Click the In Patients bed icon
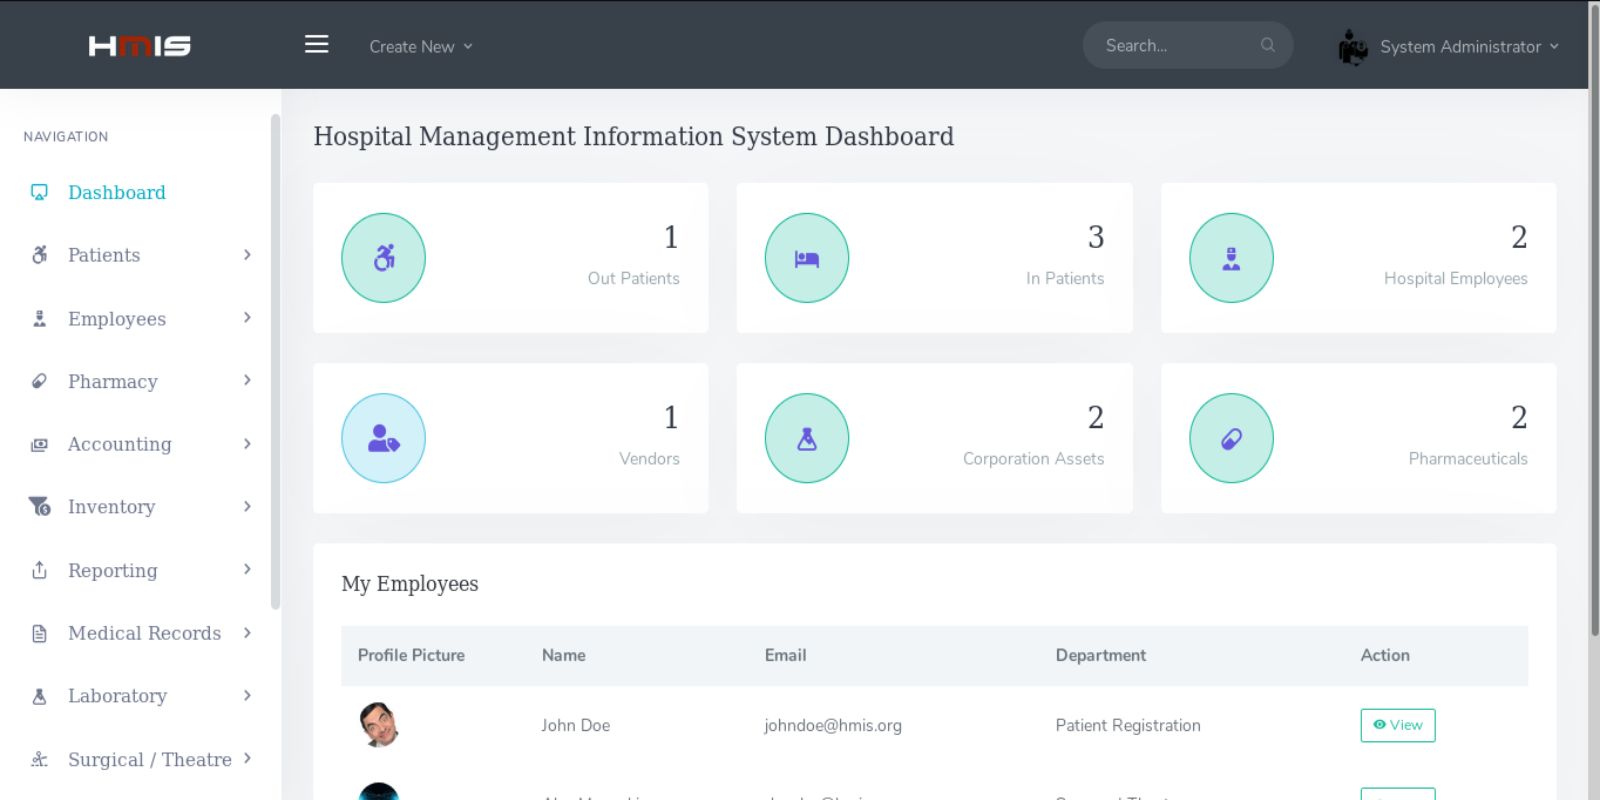 click(806, 258)
